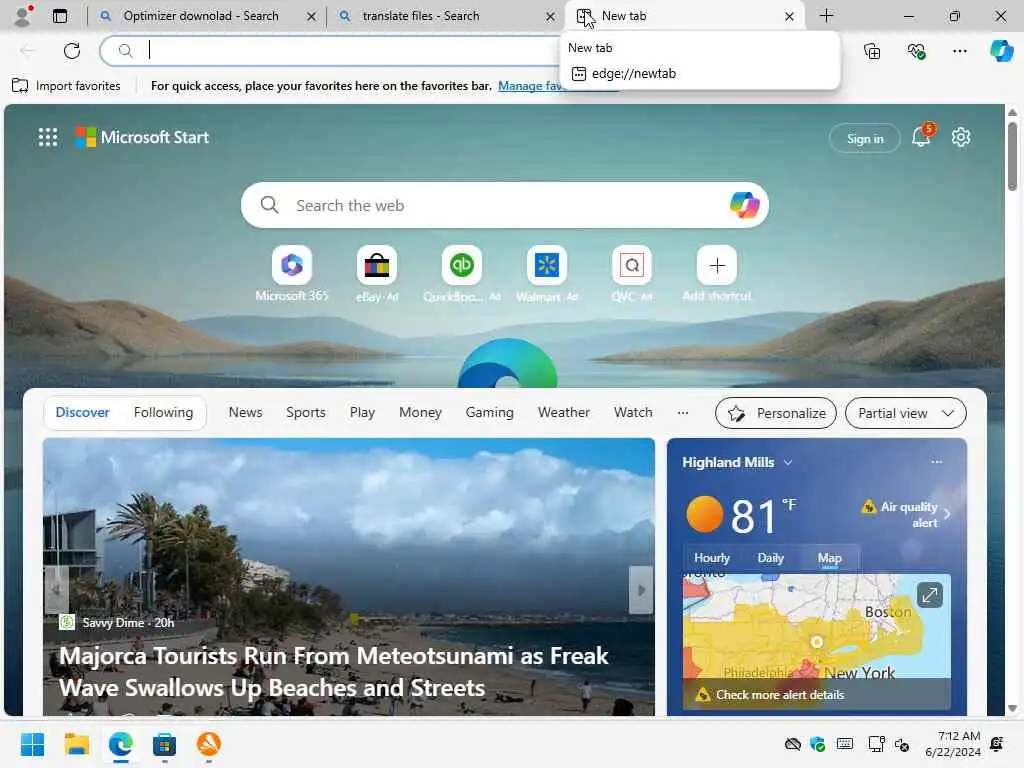
Task: Reload the page with the refresh icon
Action: 72,51
